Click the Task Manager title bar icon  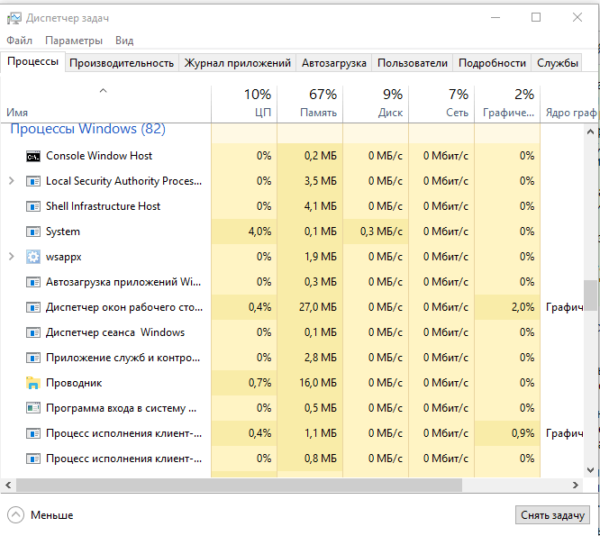14,18
